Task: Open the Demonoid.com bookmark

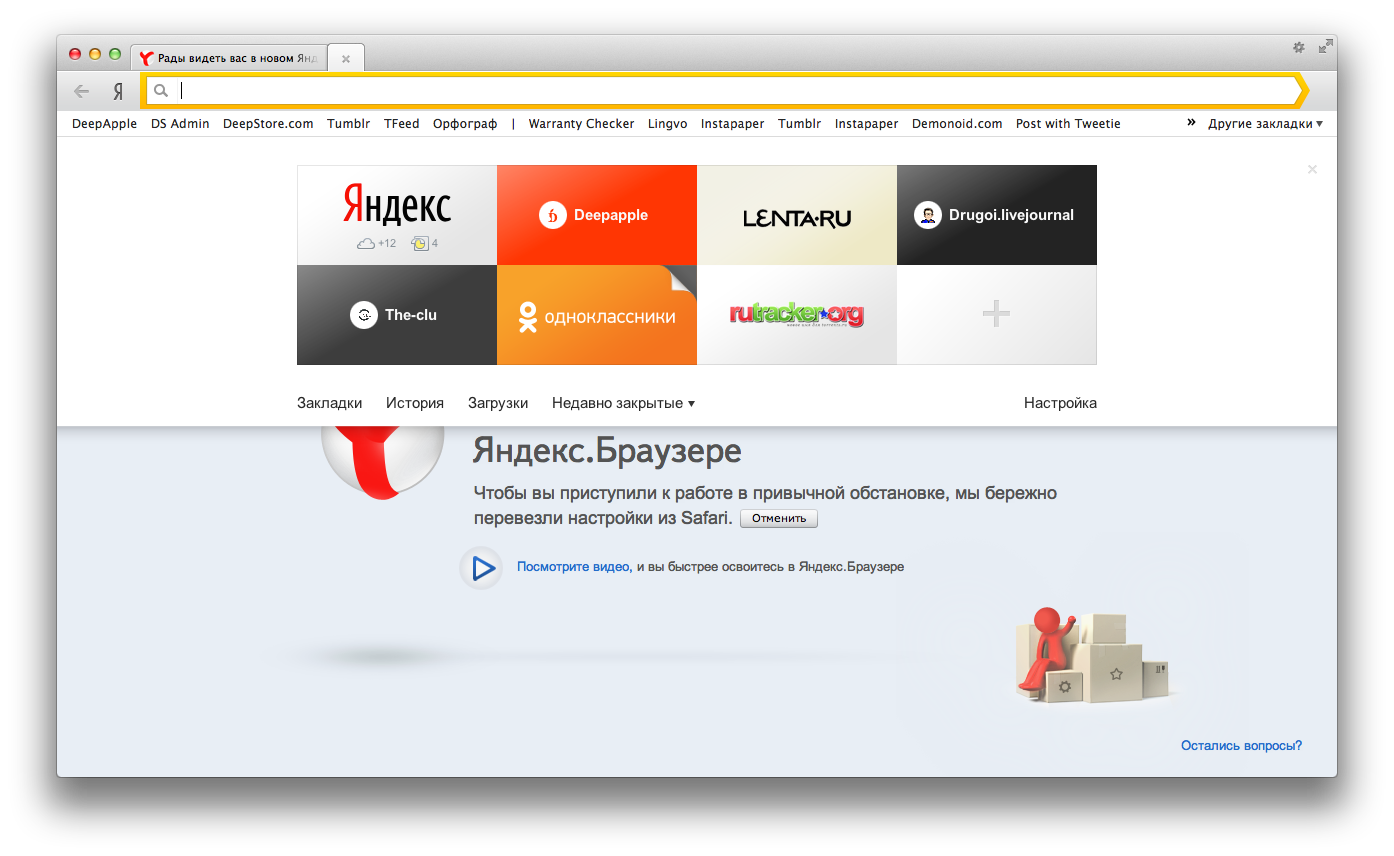Action: pos(957,124)
